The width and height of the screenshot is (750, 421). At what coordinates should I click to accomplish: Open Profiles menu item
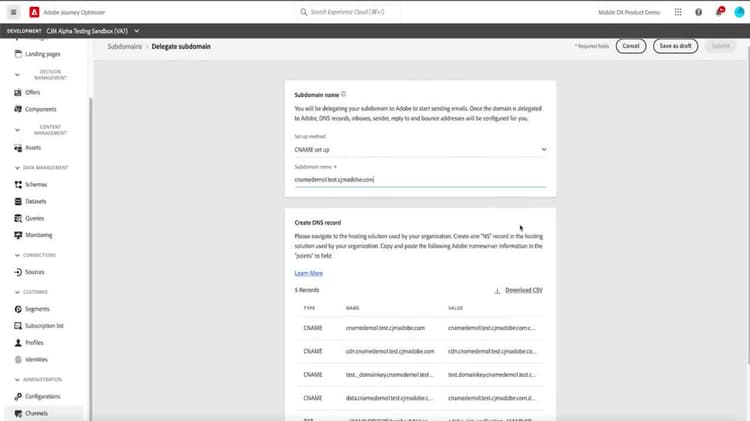coord(34,343)
